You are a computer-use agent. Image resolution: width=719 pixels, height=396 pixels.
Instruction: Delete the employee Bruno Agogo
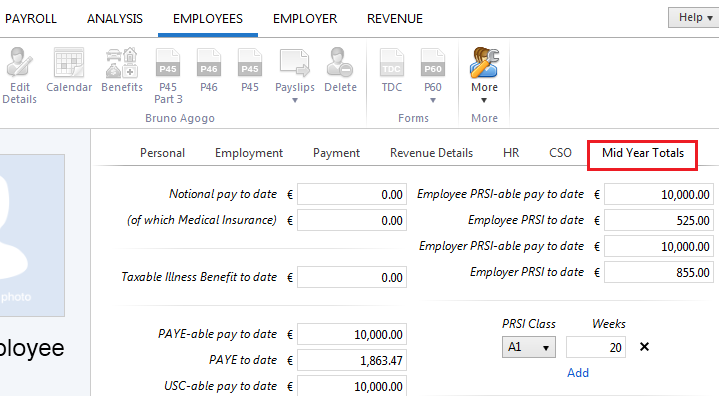point(340,70)
